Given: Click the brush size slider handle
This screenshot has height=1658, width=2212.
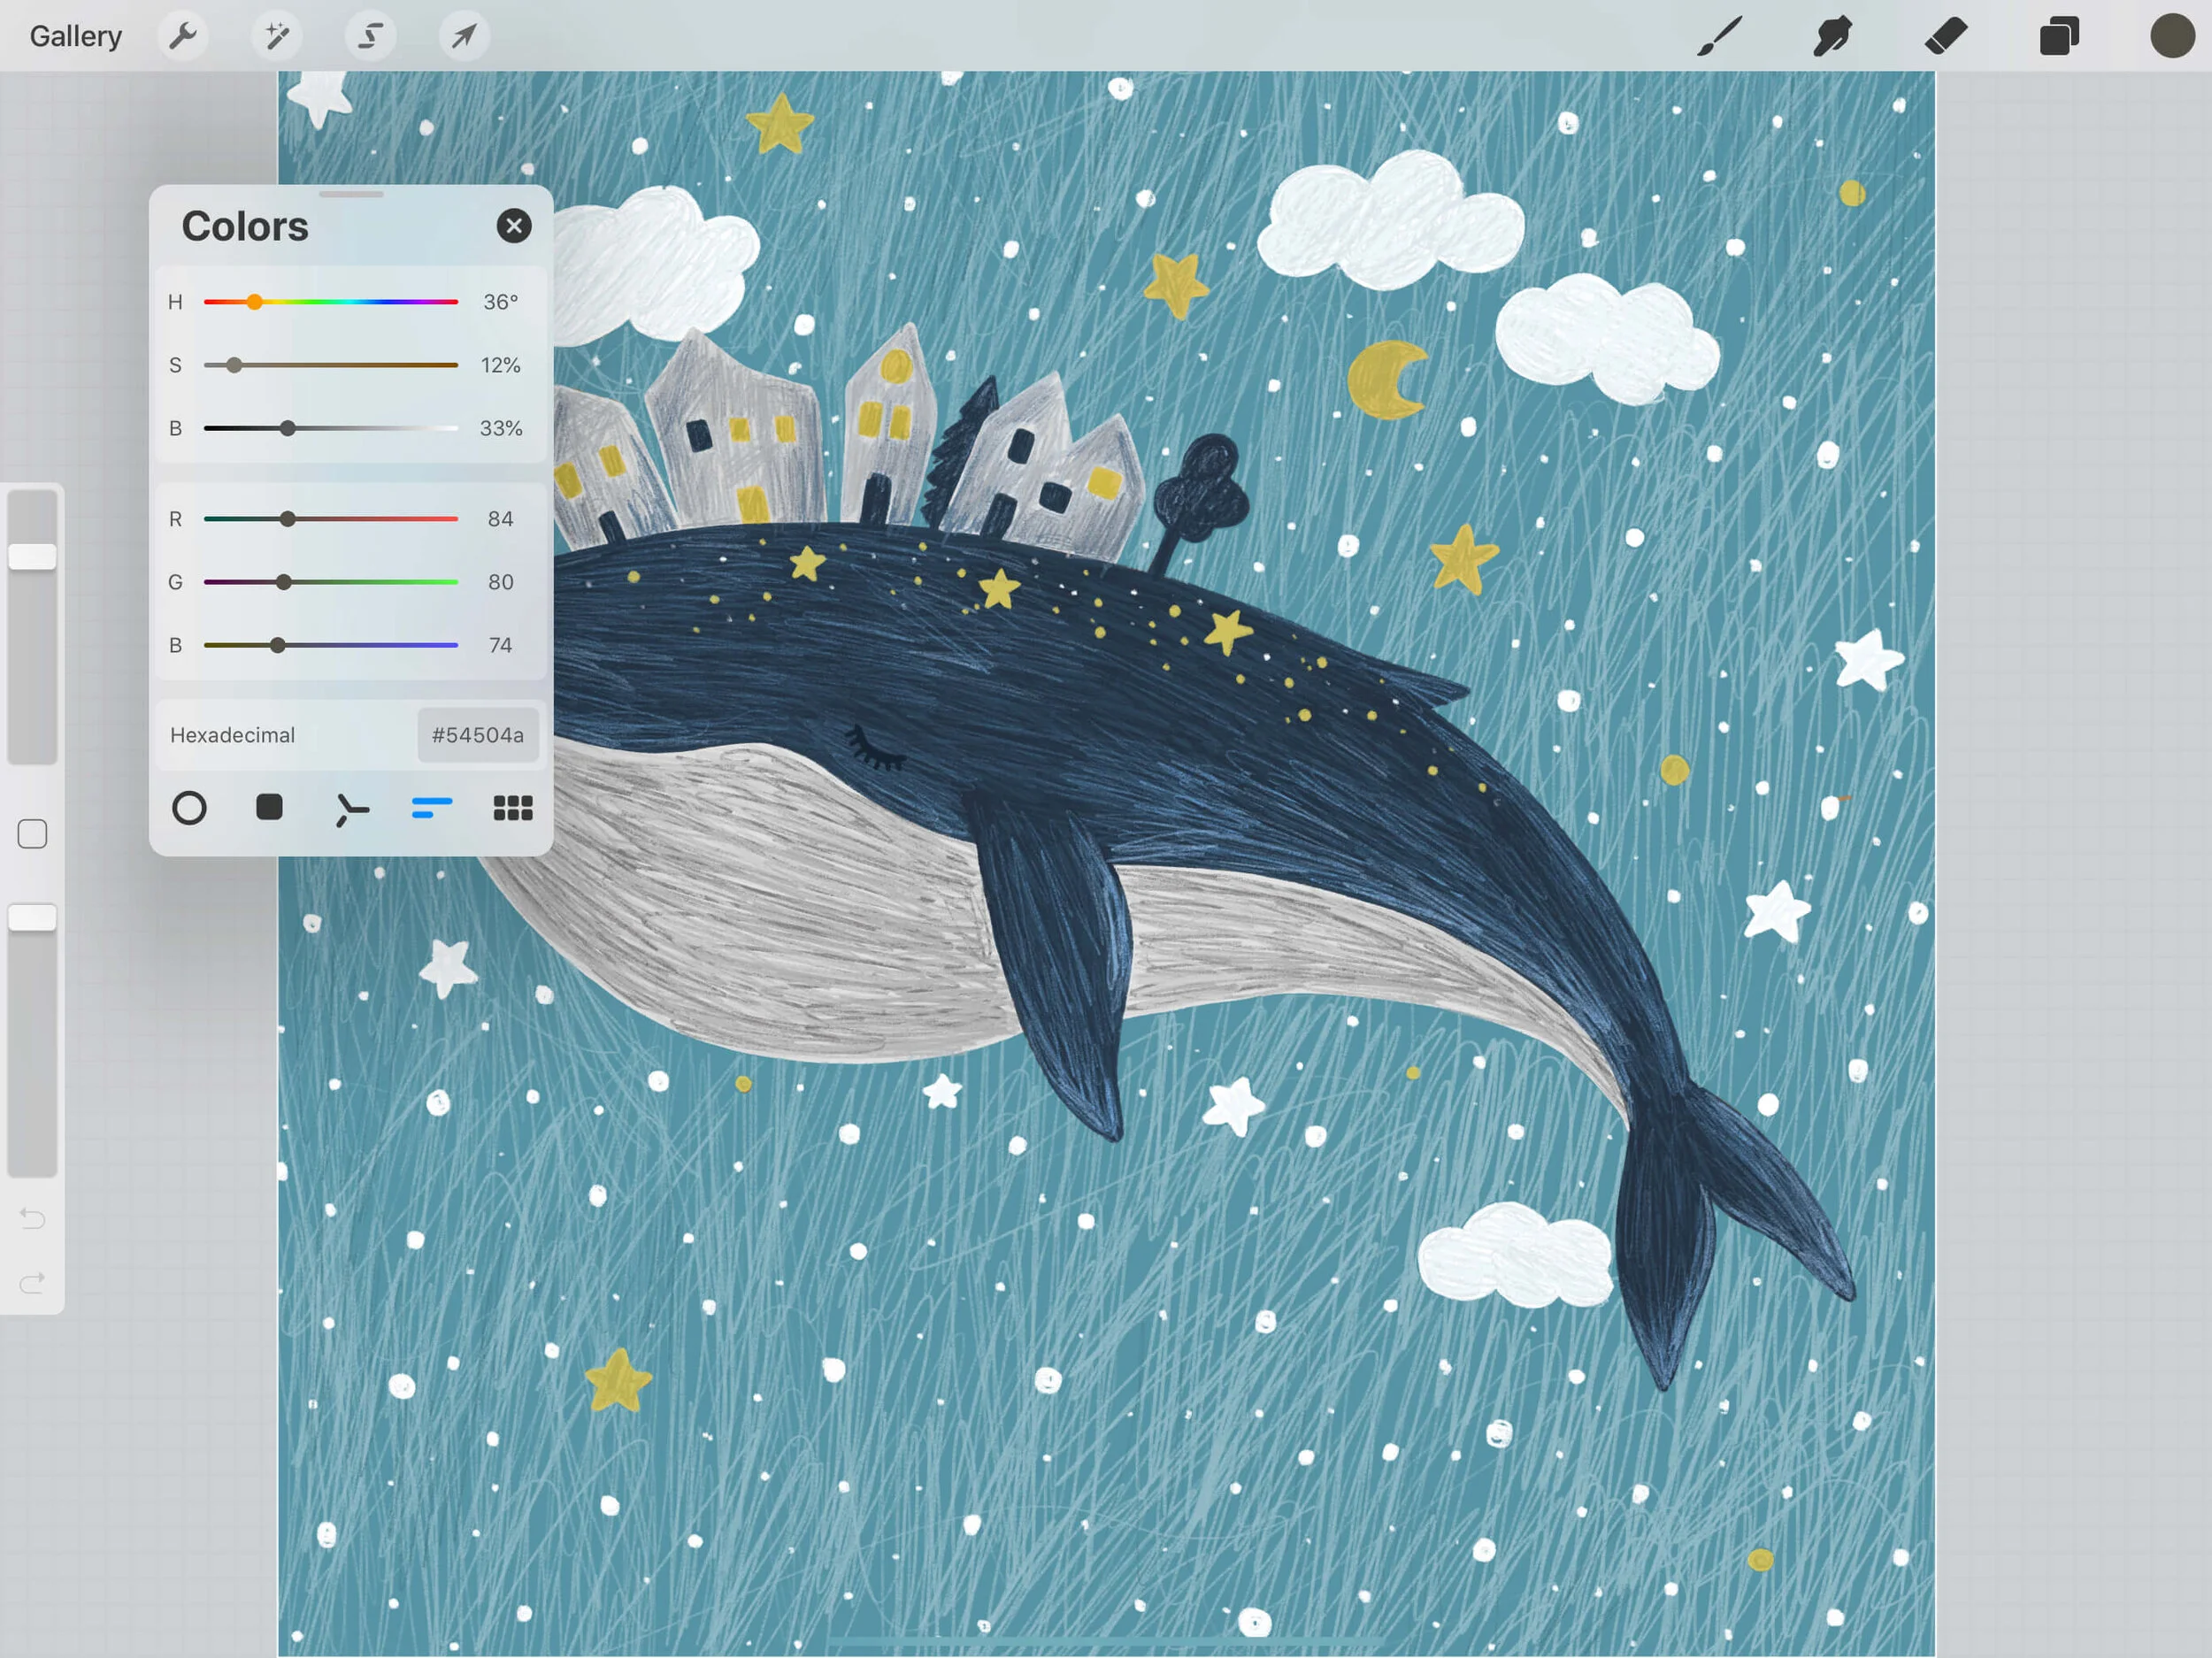Looking at the screenshot, I should point(32,557).
